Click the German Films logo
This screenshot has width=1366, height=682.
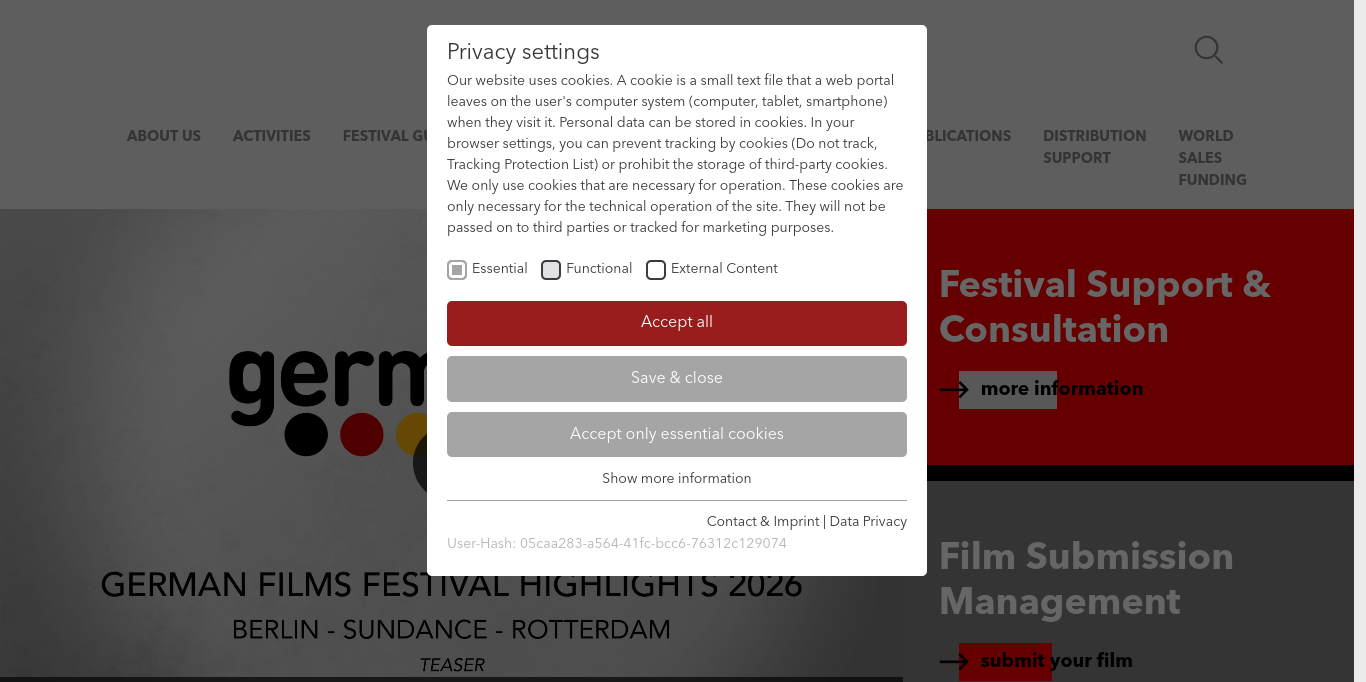tap(328, 402)
